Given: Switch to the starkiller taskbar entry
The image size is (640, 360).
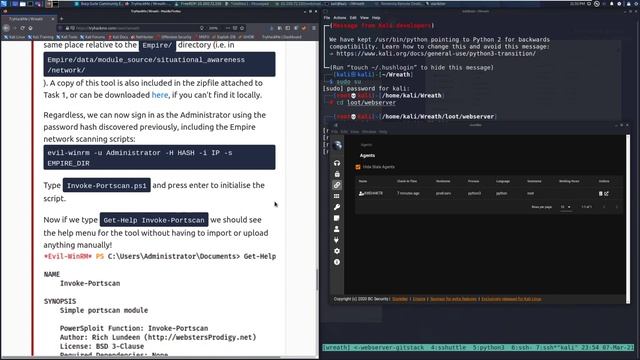Looking at the screenshot, I should coord(437,4).
